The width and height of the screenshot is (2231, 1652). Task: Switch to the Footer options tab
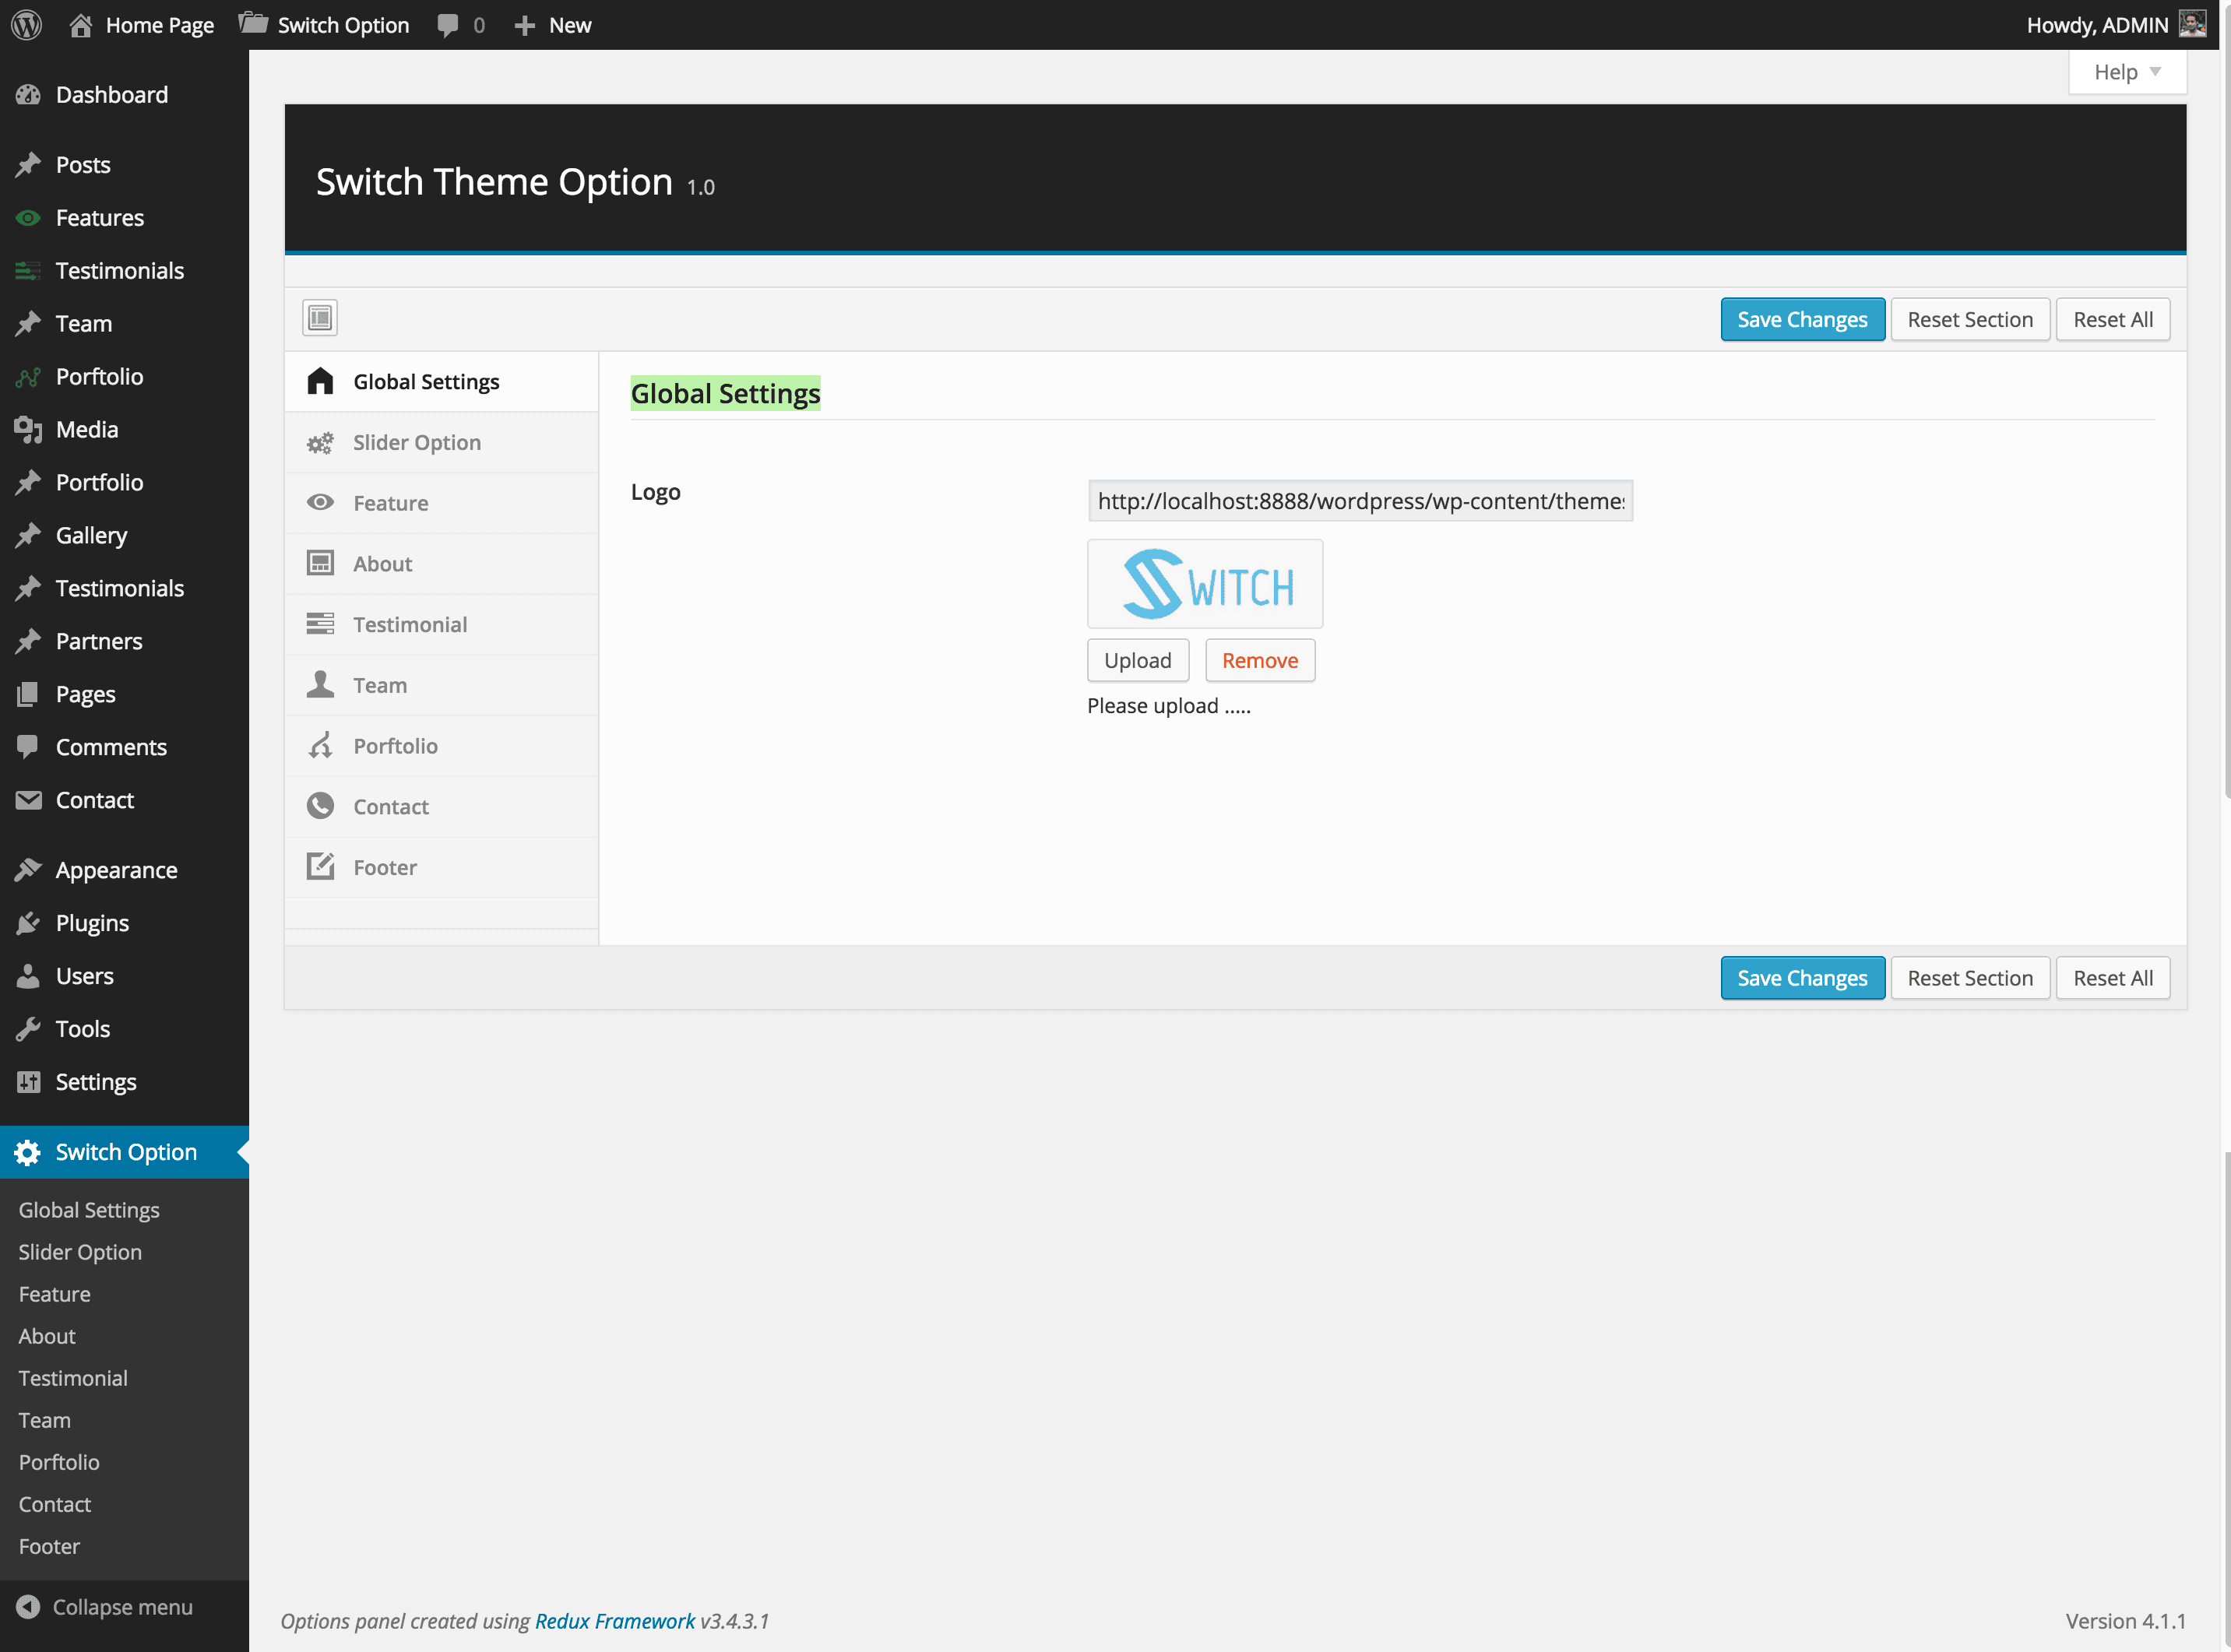point(385,867)
